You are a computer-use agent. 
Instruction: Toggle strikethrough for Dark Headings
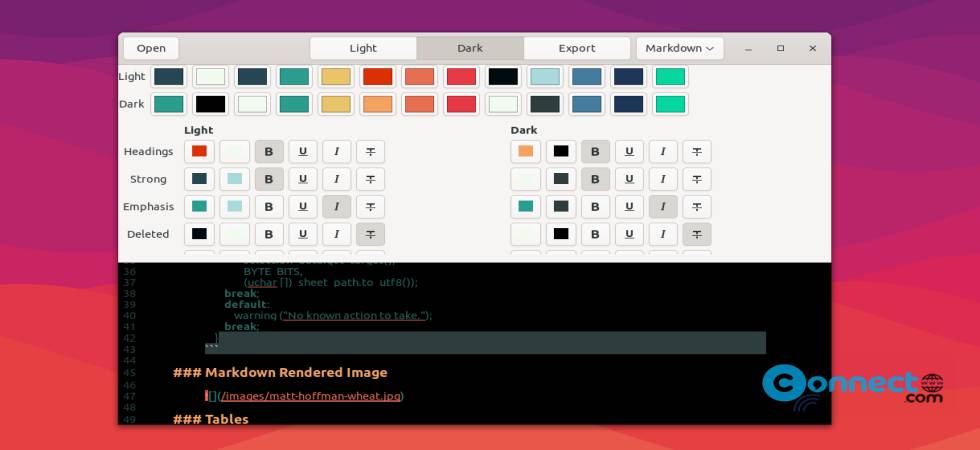point(696,151)
